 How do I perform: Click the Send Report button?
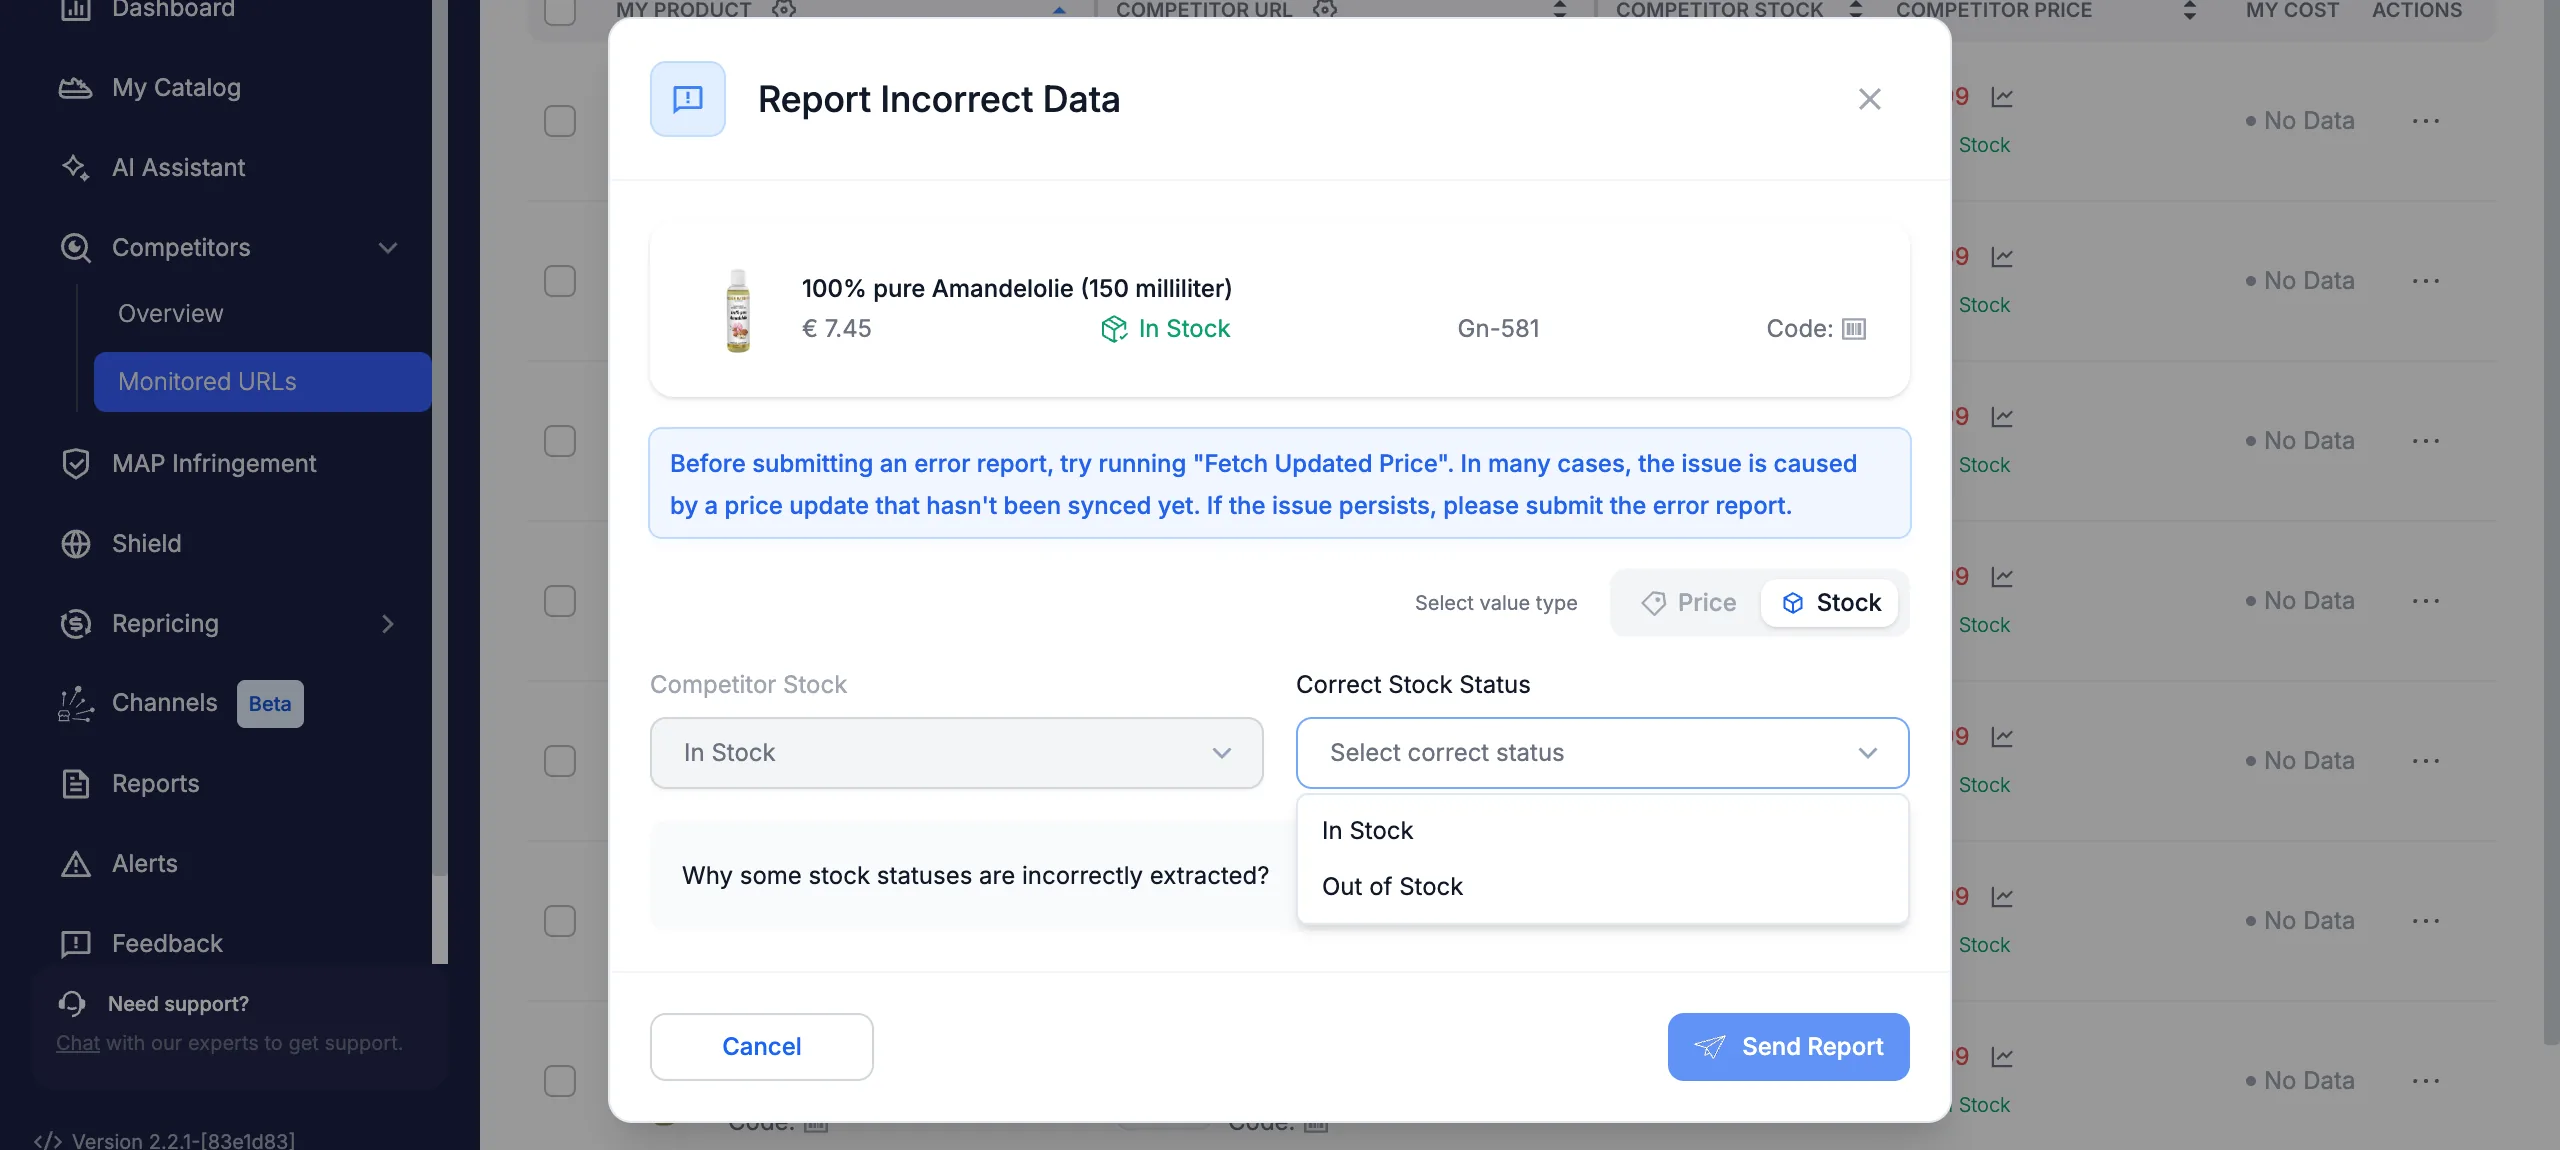(x=1789, y=1047)
